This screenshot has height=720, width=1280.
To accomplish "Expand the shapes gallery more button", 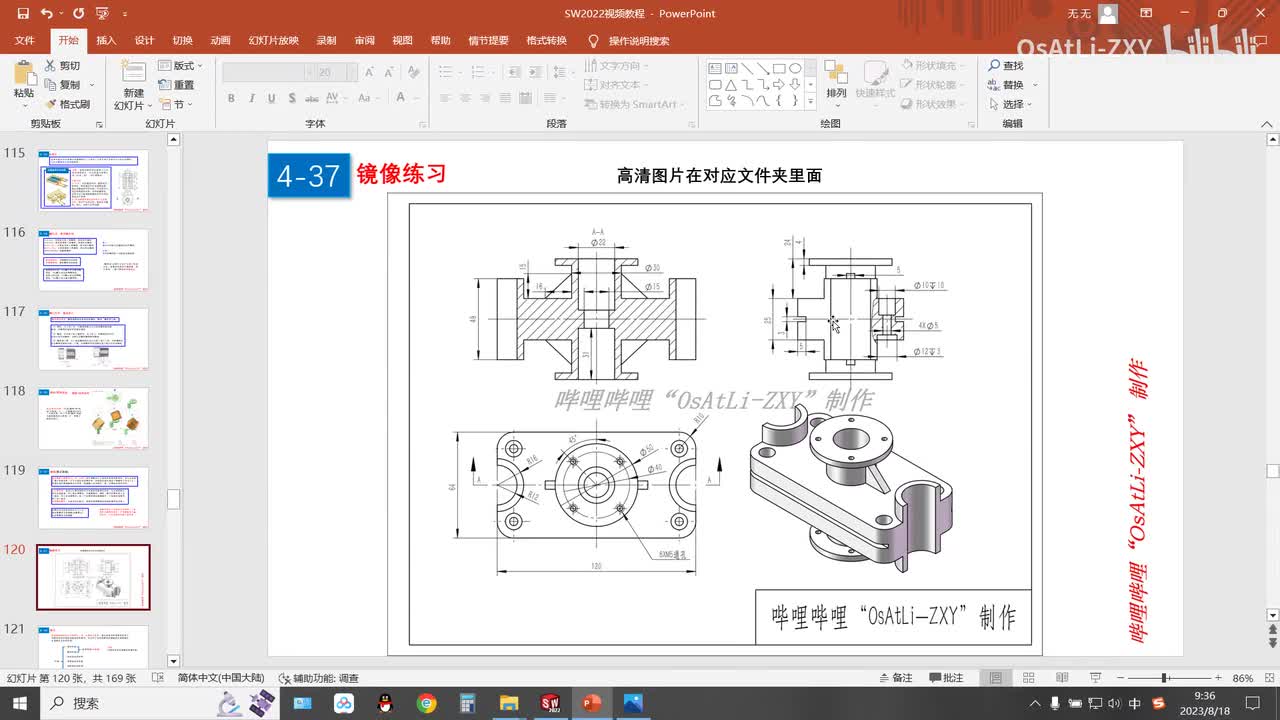I will [x=811, y=101].
